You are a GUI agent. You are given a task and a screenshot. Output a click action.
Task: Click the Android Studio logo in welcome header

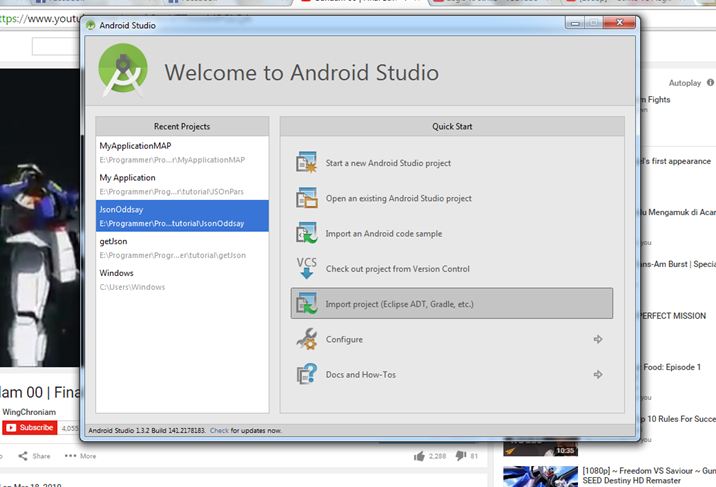(122, 70)
